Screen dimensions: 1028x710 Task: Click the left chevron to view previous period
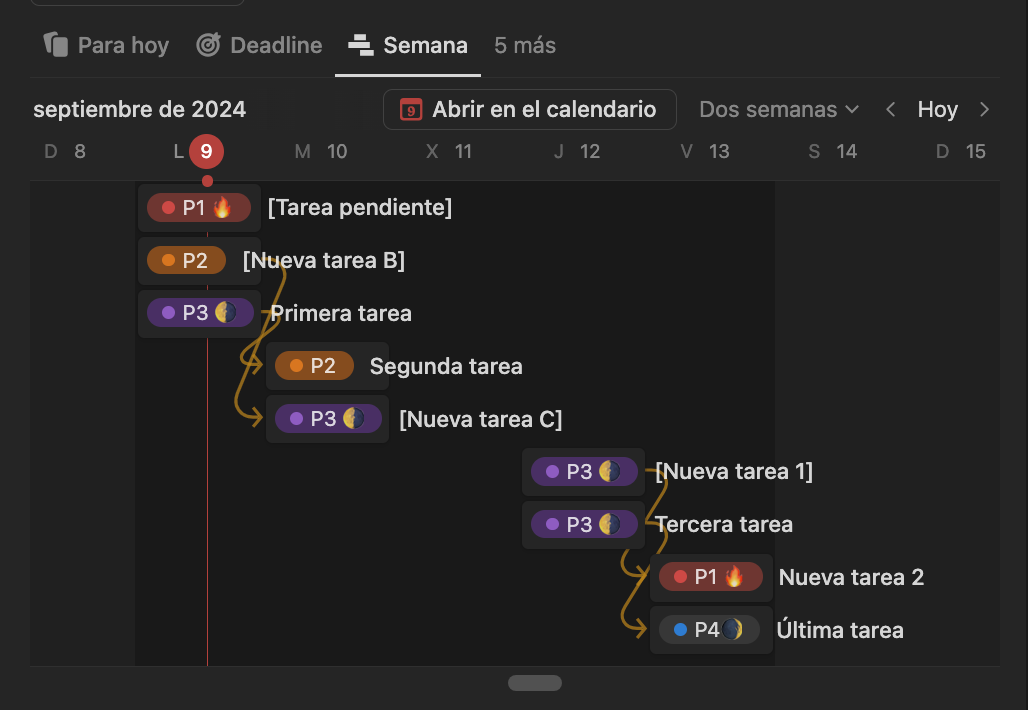pyautogui.click(x=890, y=110)
